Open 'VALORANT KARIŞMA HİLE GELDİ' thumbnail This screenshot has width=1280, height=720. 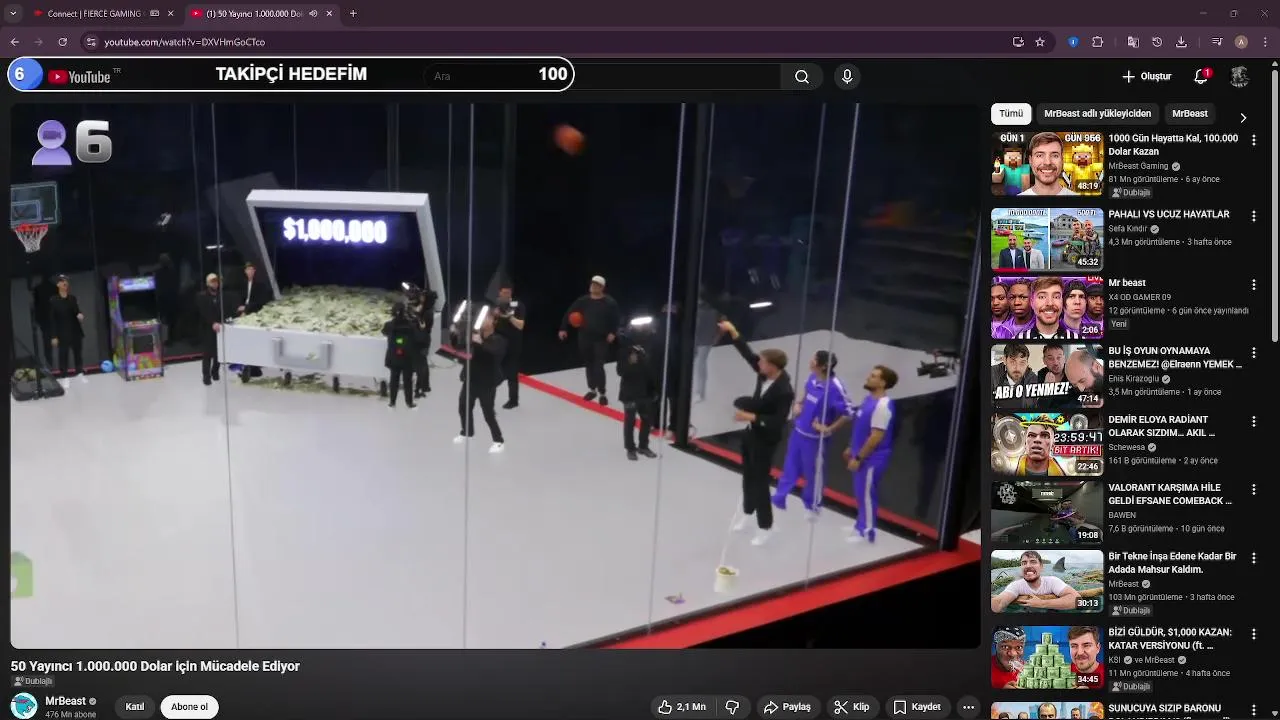(1047, 512)
